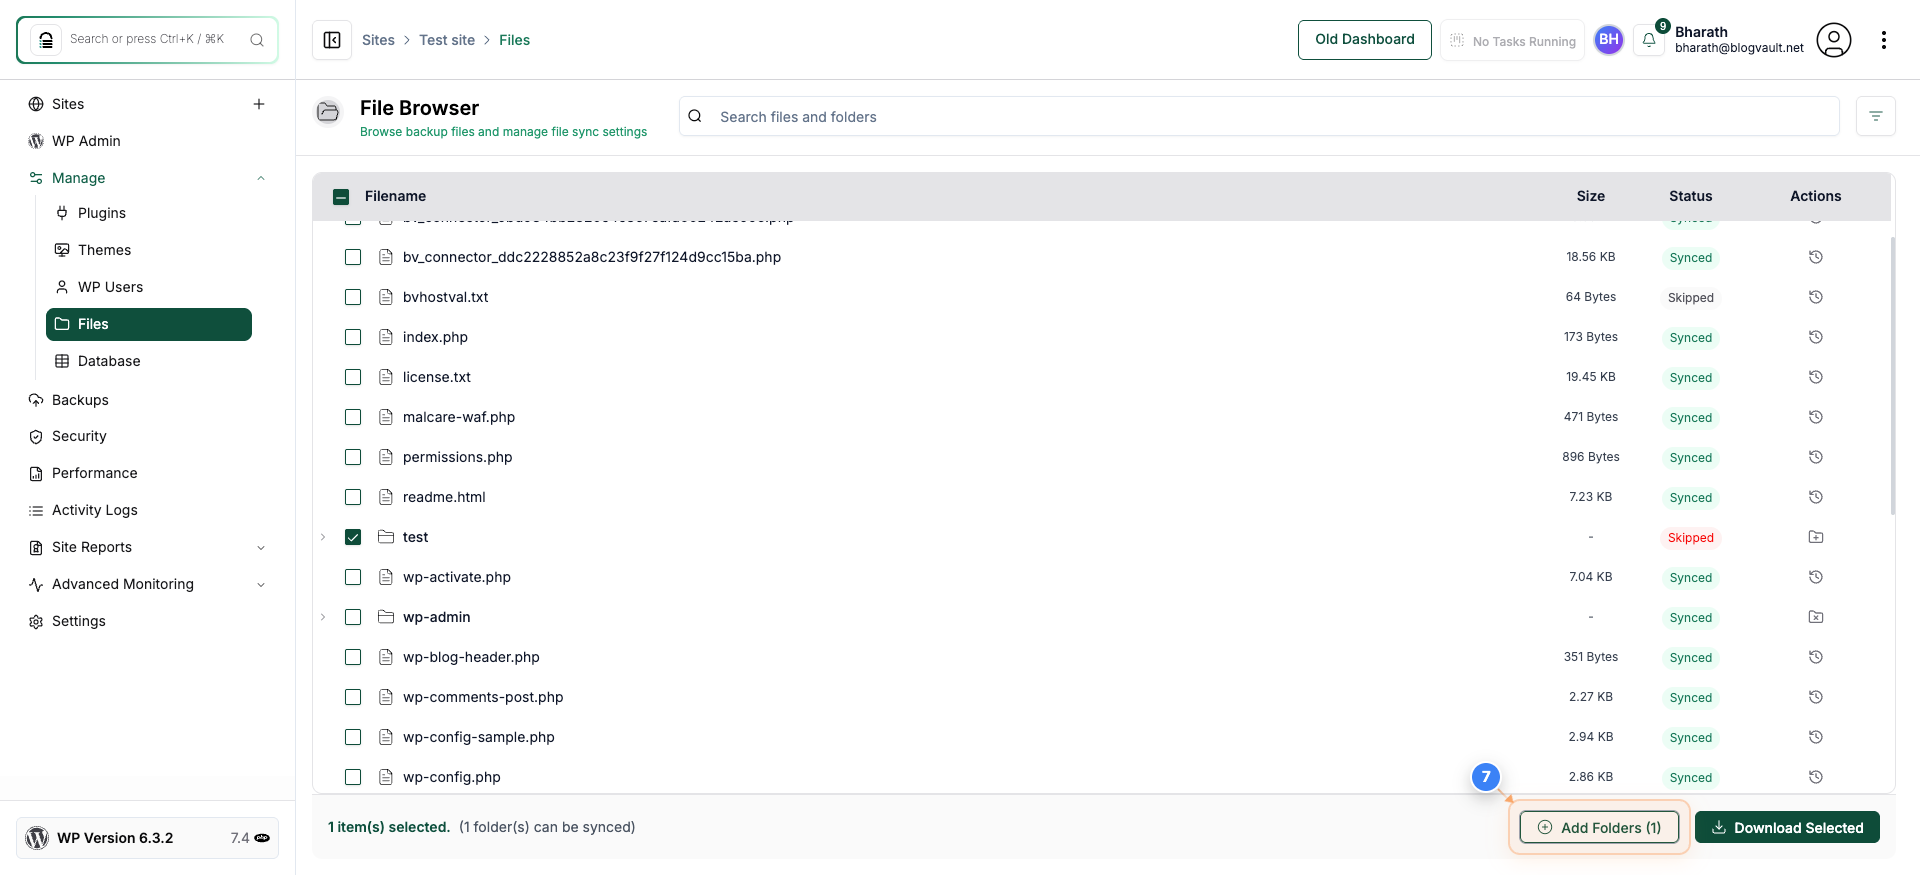Click the search magnifier in sidebar search
The height and width of the screenshot is (875, 1920).
coord(257,40)
